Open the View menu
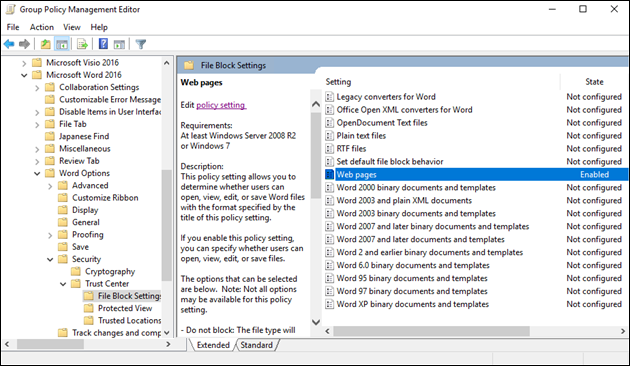The image size is (630, 366). 72,27
